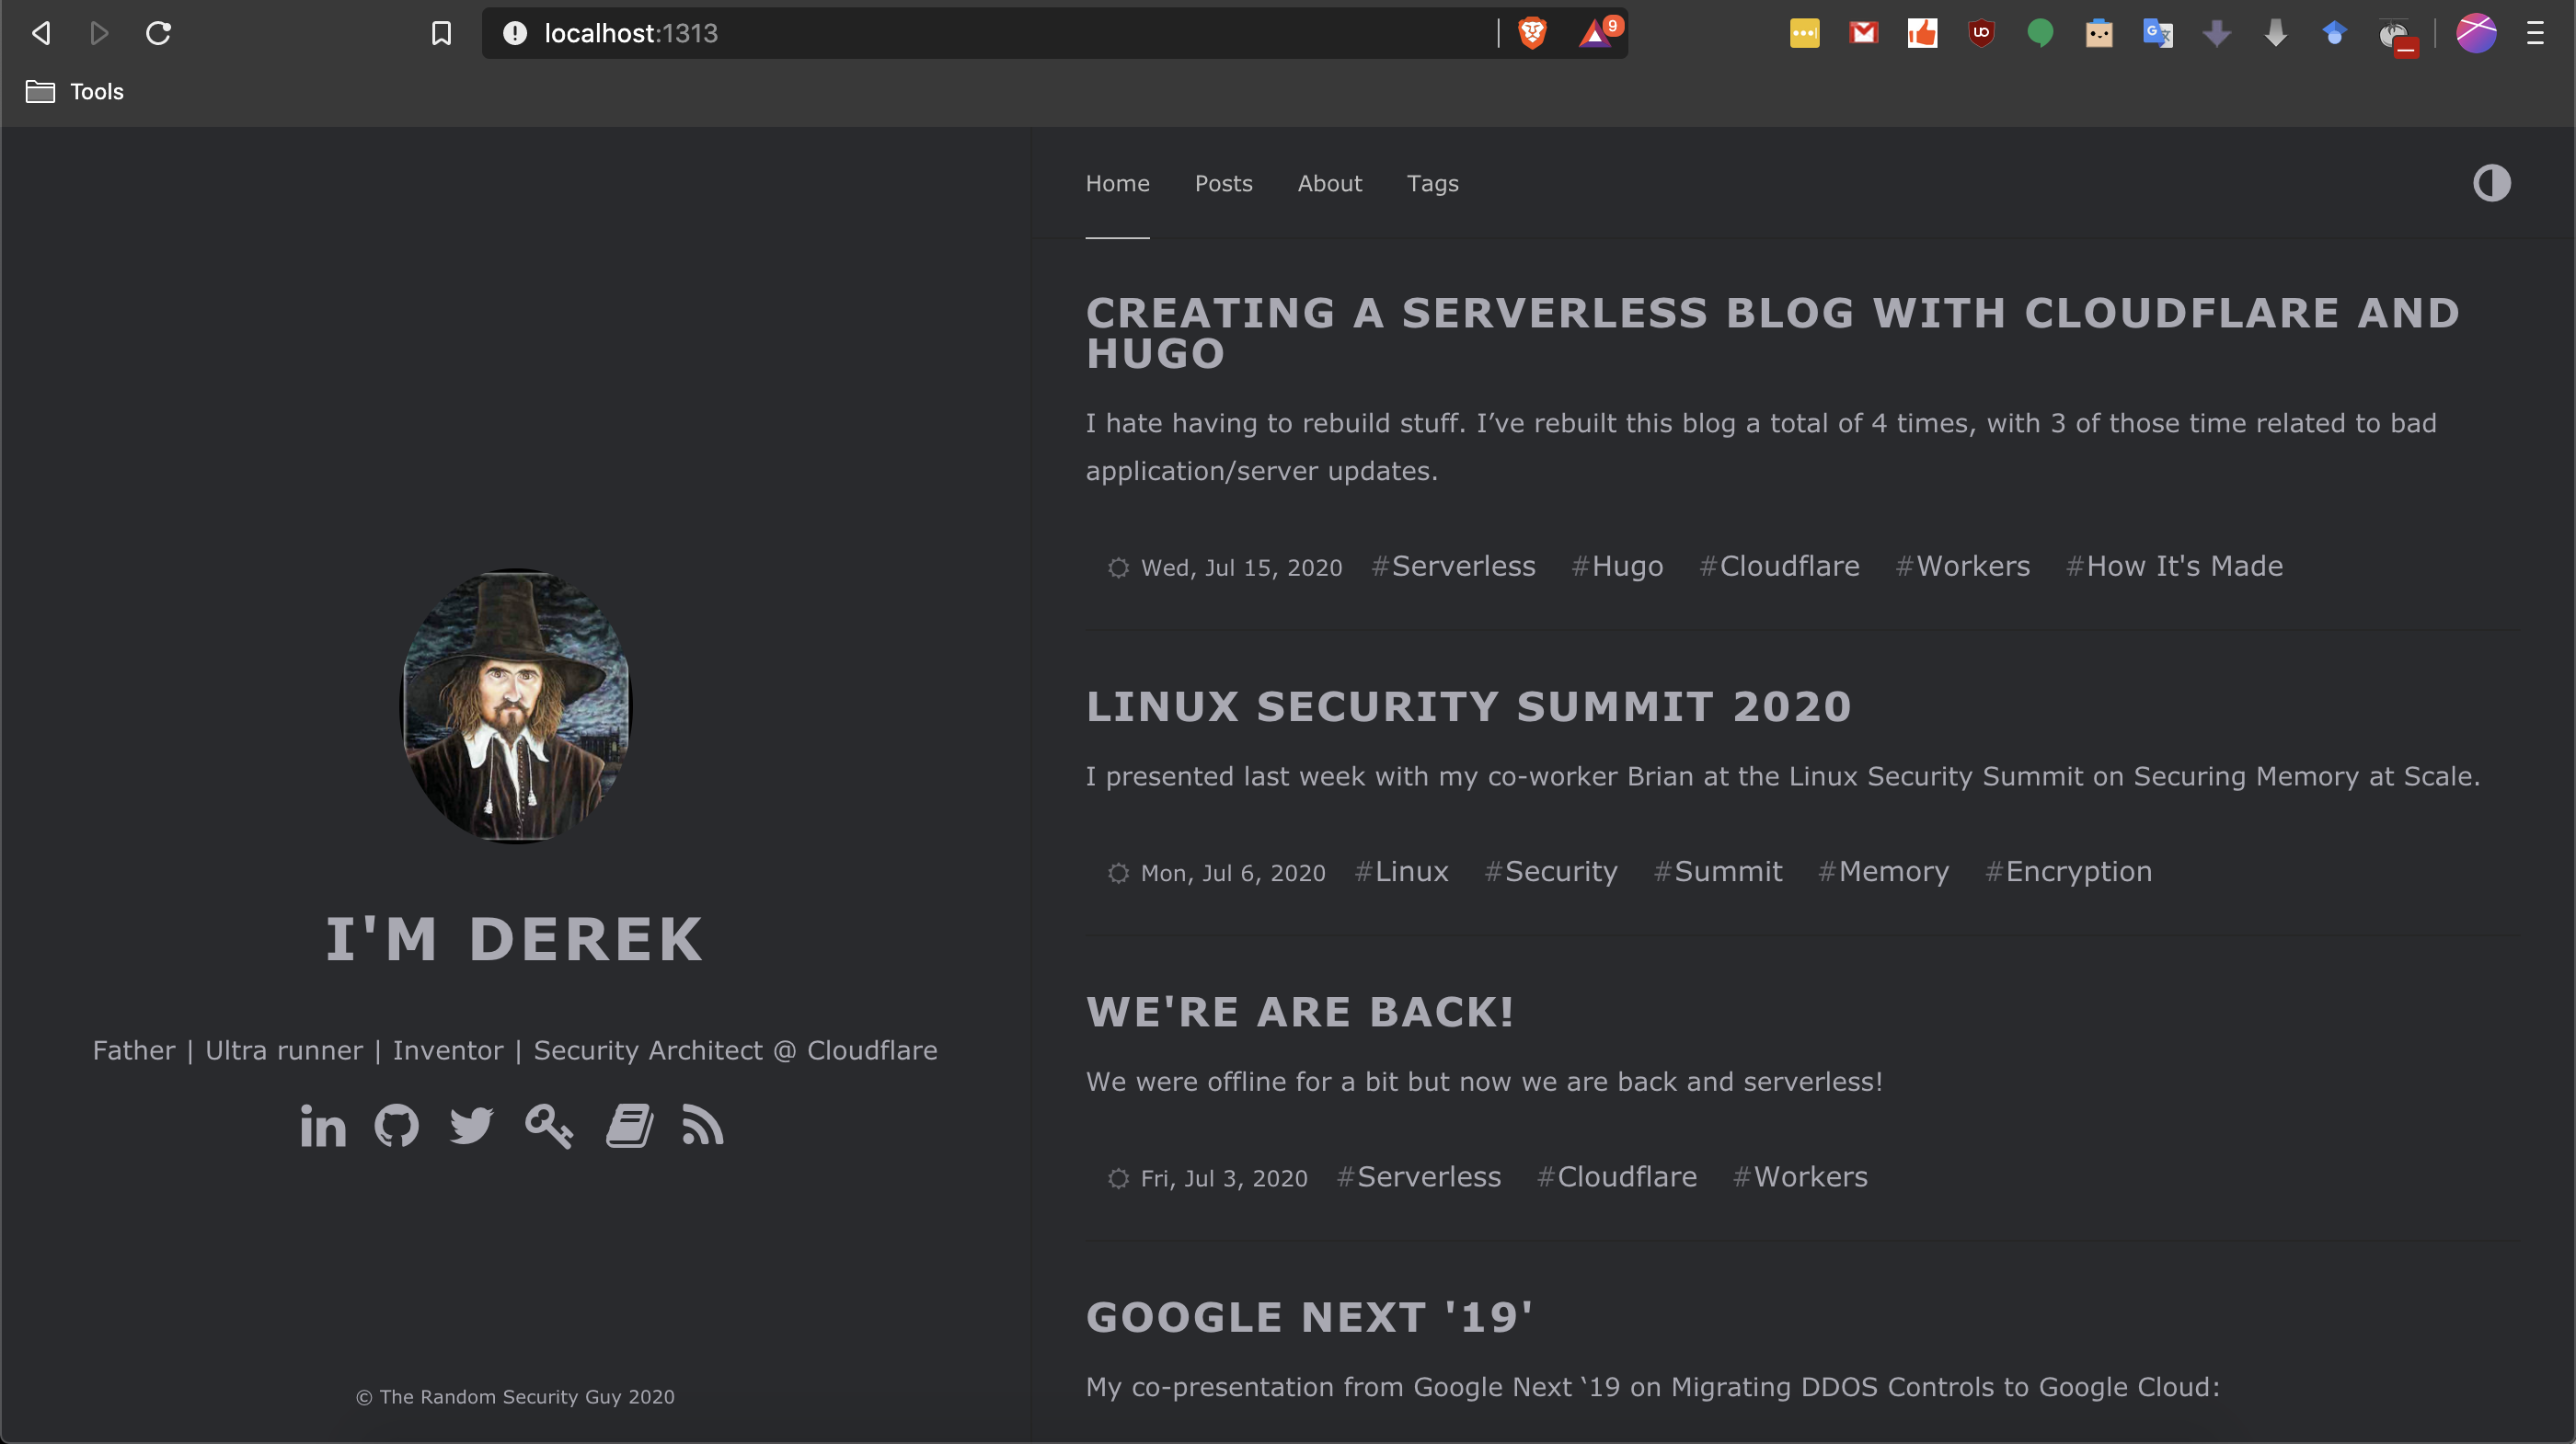Open the orange thumbs-up extension icon
This screenshot has height=1444, width=2576.
click(x=1922, y=33)
